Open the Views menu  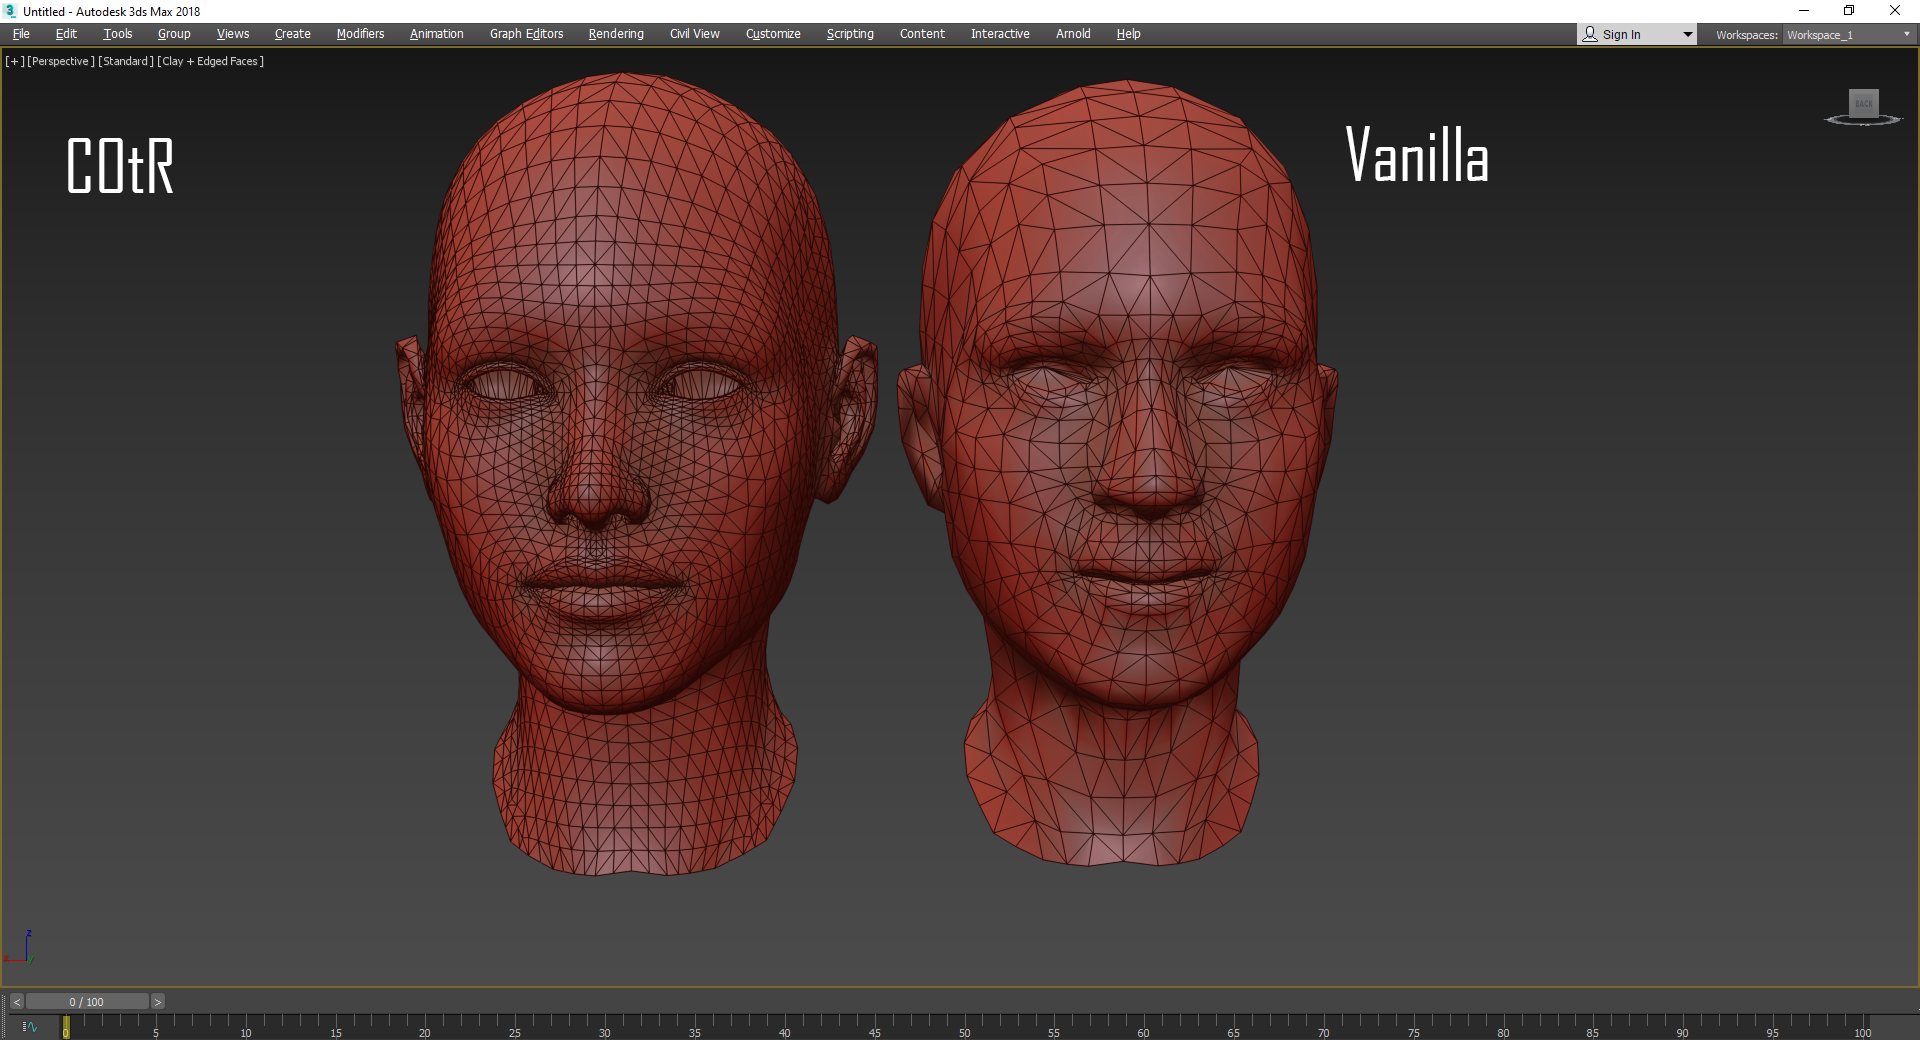pos(233,34)
